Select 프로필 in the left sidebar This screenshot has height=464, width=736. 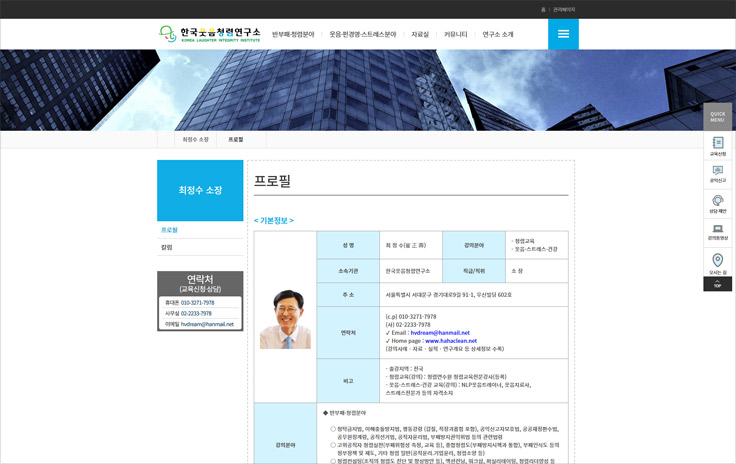169,230
